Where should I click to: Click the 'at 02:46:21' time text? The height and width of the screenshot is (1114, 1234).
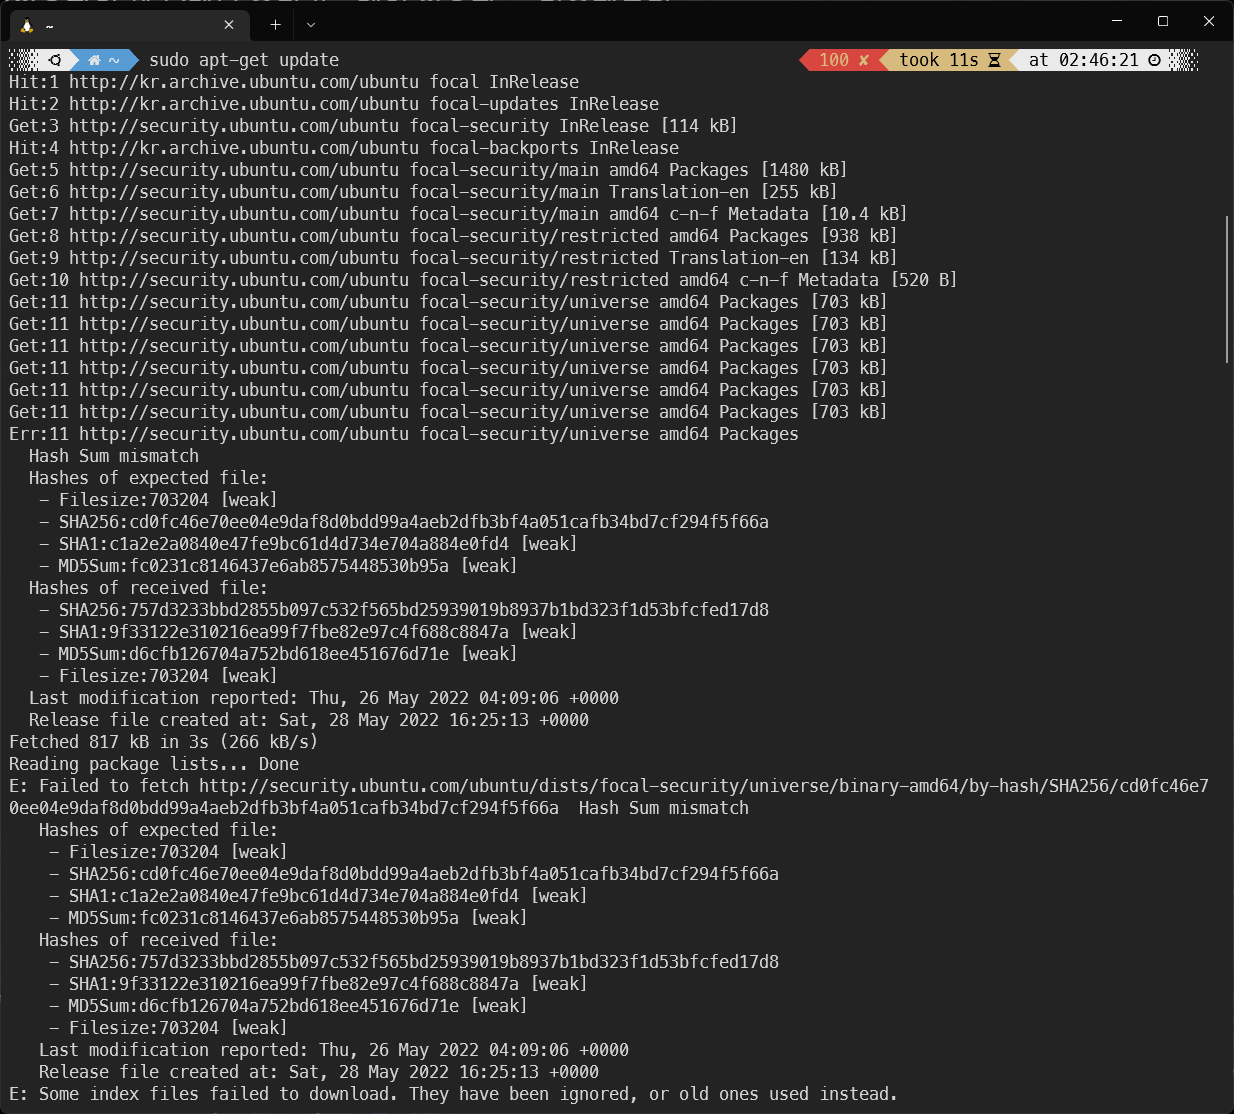point(1084,60)
